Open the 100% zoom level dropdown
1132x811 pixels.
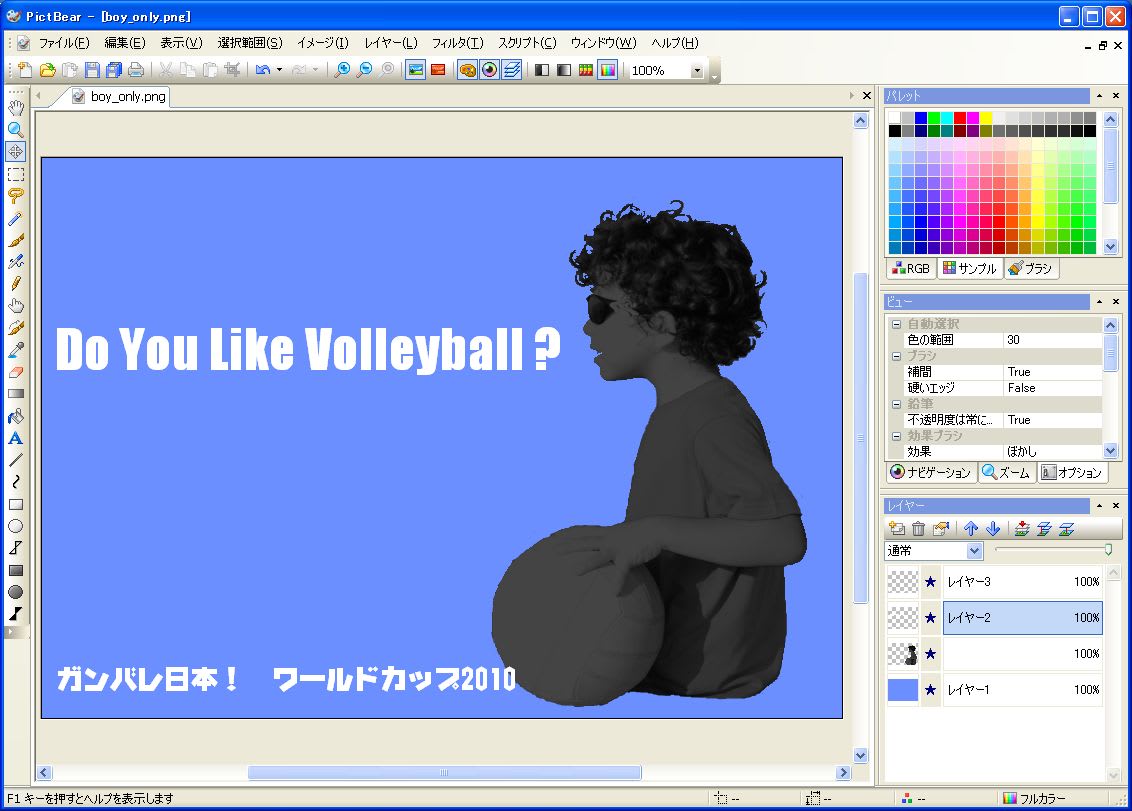click(697, 71)
